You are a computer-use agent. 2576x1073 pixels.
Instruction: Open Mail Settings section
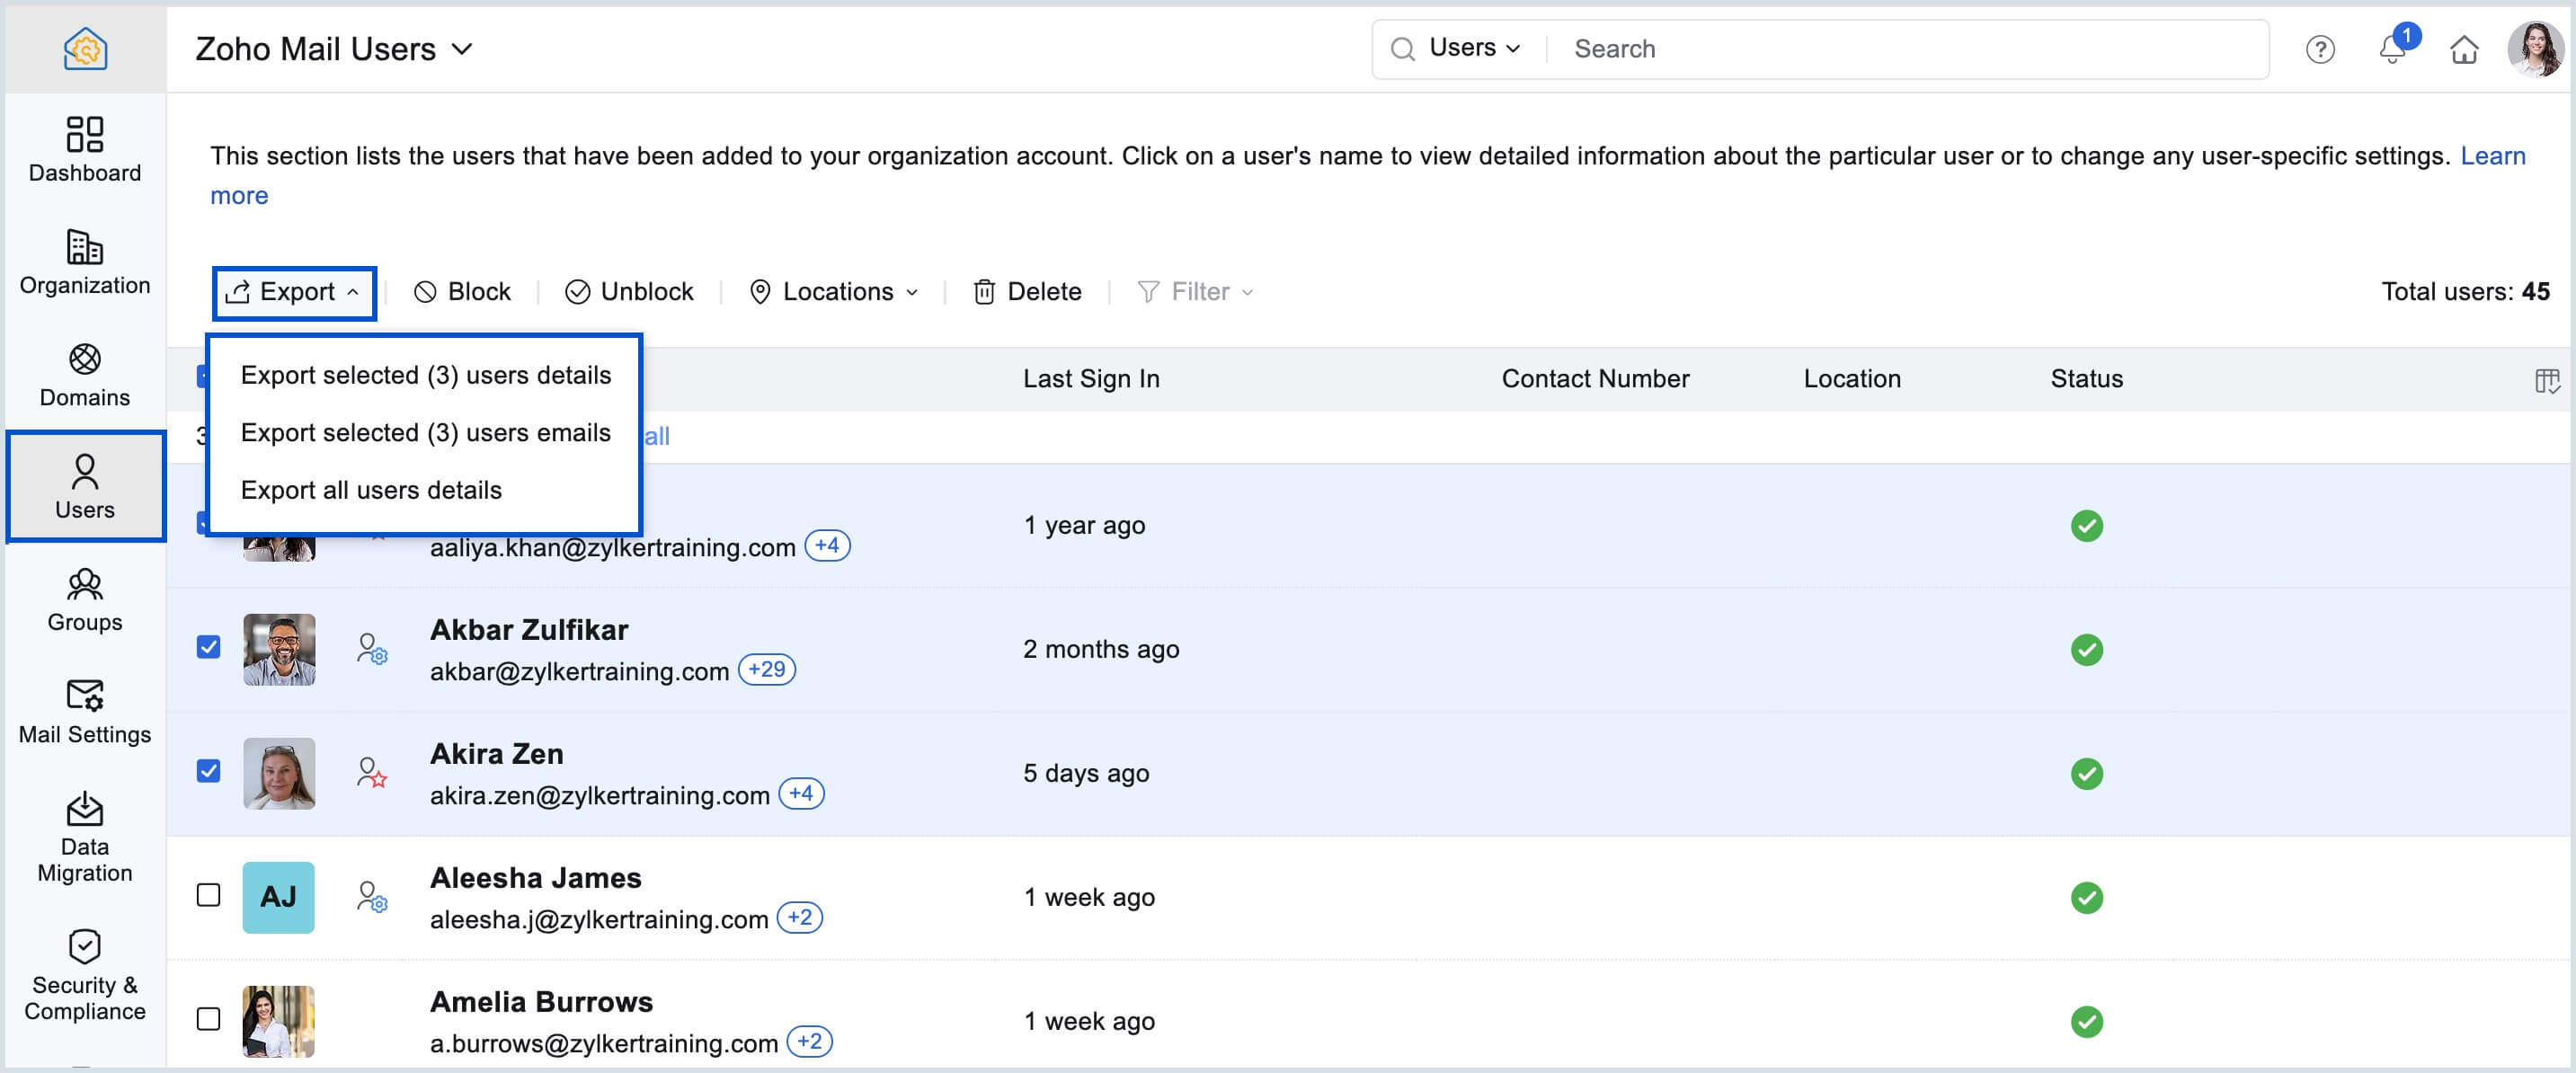pyautogui.click(x=84, y=711)
